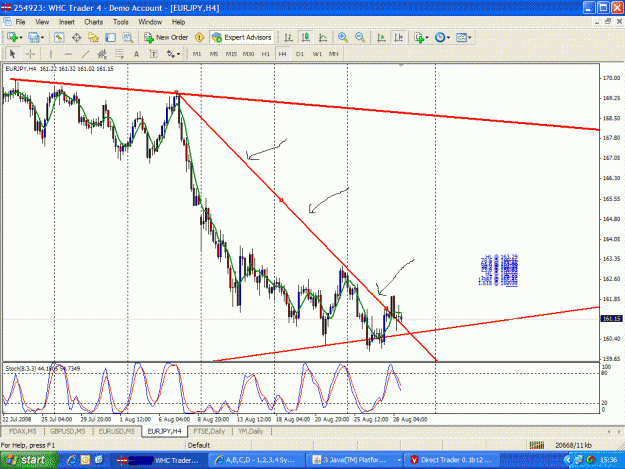
Task: Switch chart to M30 timeframe
Action: (248, 54)
